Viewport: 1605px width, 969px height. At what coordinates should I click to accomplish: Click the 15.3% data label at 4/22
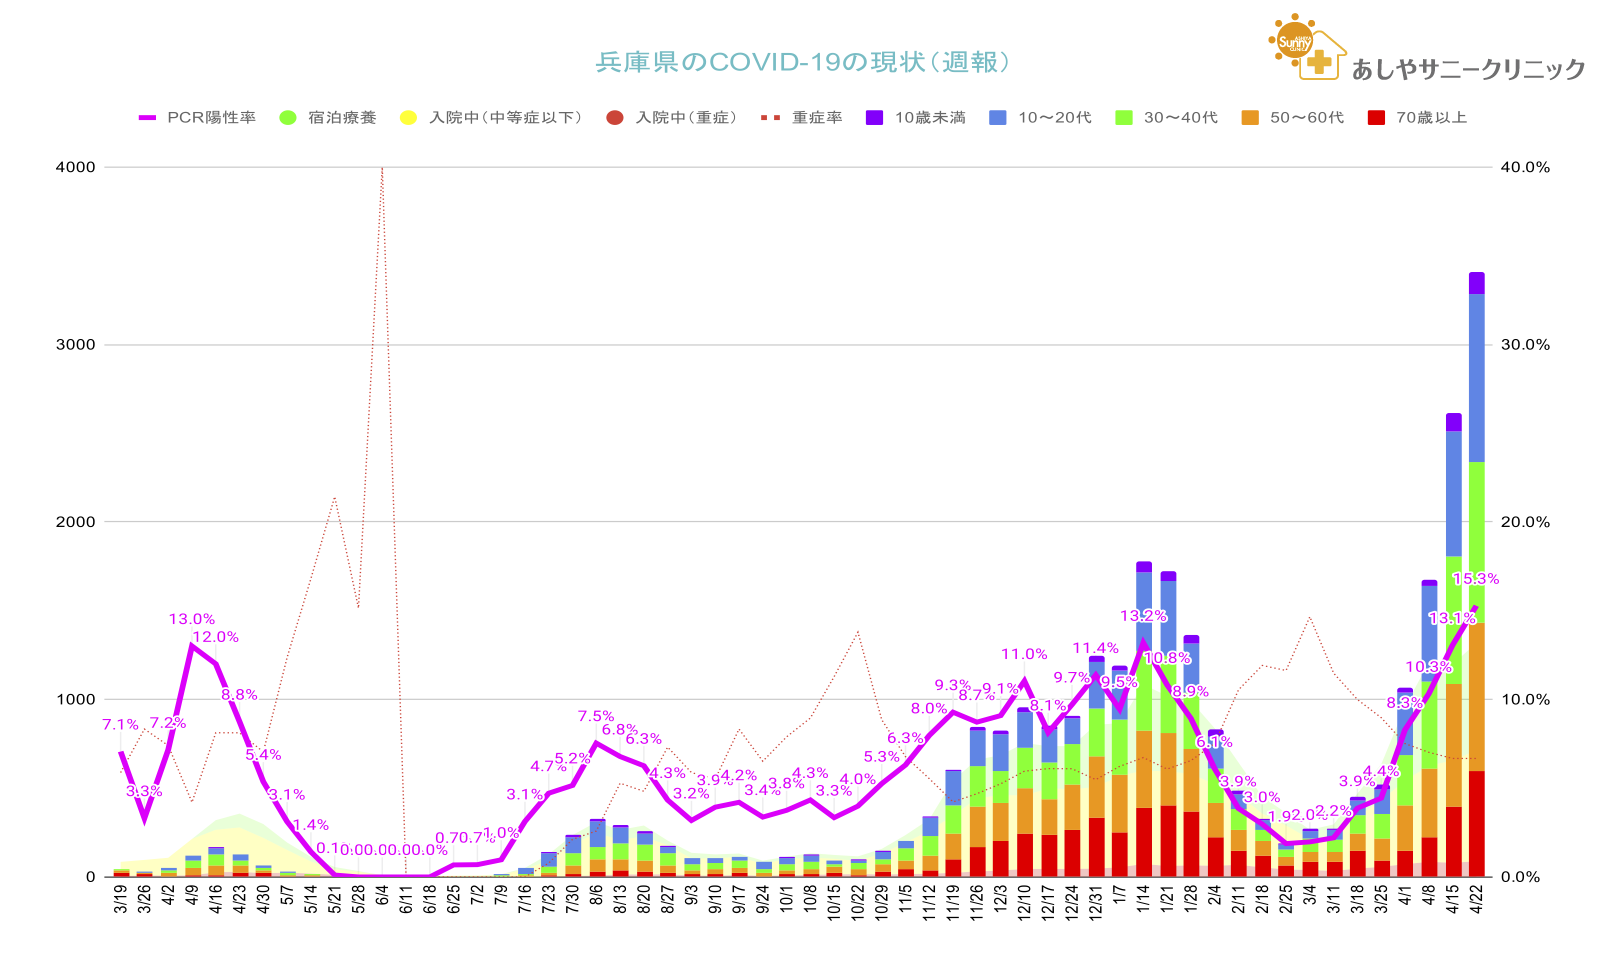(x=1475, y=579)
